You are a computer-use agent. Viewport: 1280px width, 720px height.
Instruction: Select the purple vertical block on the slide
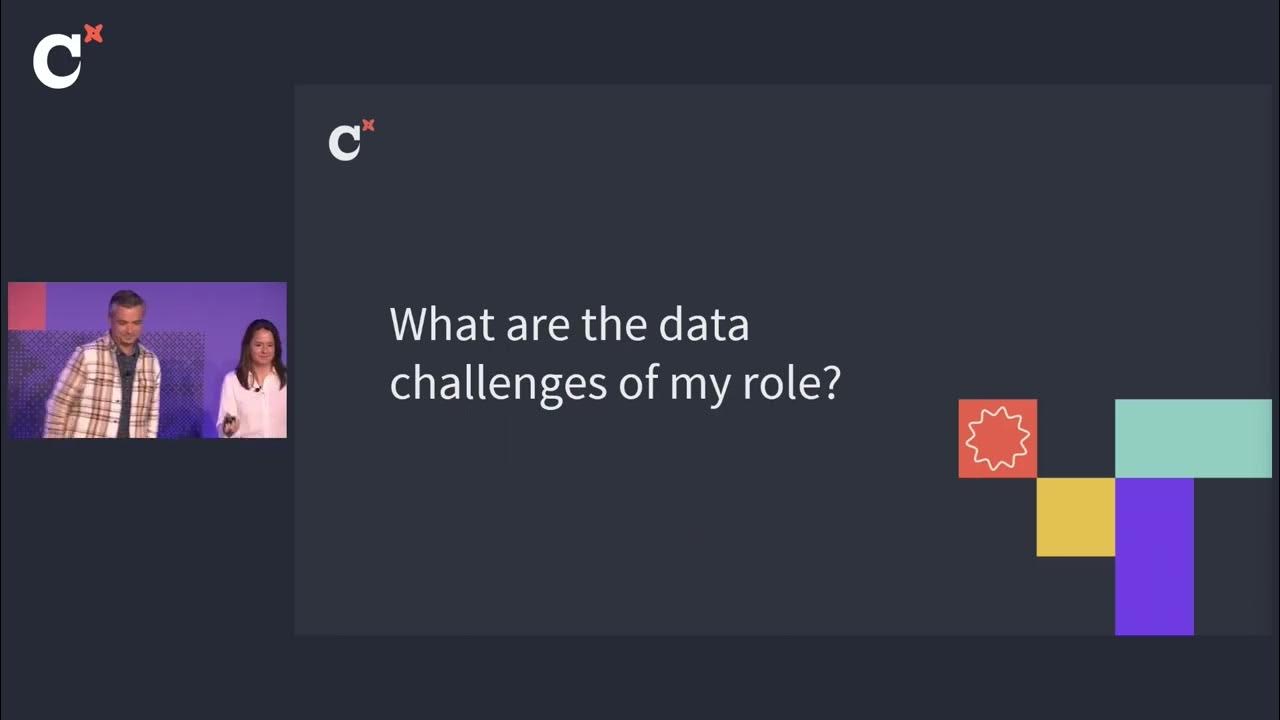[x=1154, y=556]
